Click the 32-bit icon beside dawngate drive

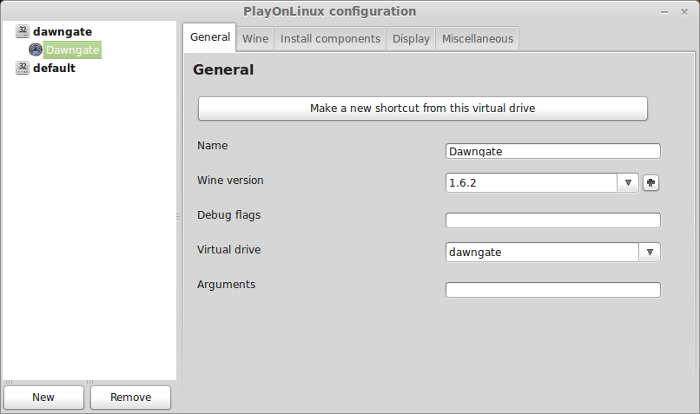click(x=22, y=31)
